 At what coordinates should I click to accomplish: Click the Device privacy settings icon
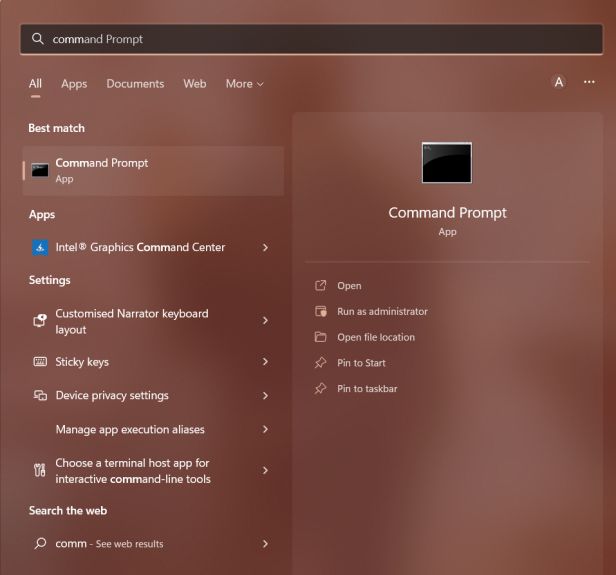40,395
